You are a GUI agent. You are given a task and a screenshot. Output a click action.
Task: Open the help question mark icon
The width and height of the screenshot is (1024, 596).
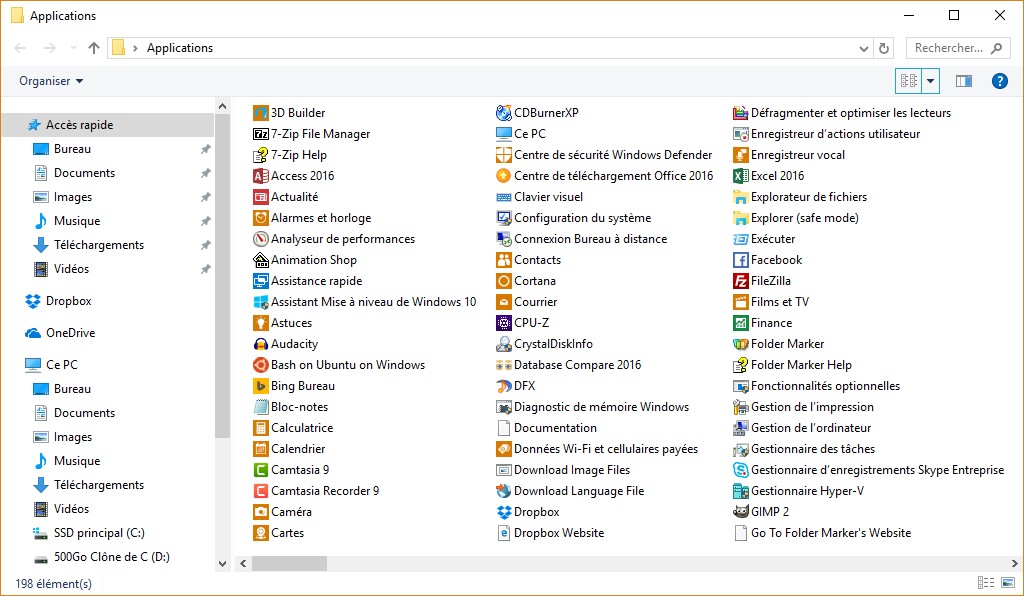(999, 81)
